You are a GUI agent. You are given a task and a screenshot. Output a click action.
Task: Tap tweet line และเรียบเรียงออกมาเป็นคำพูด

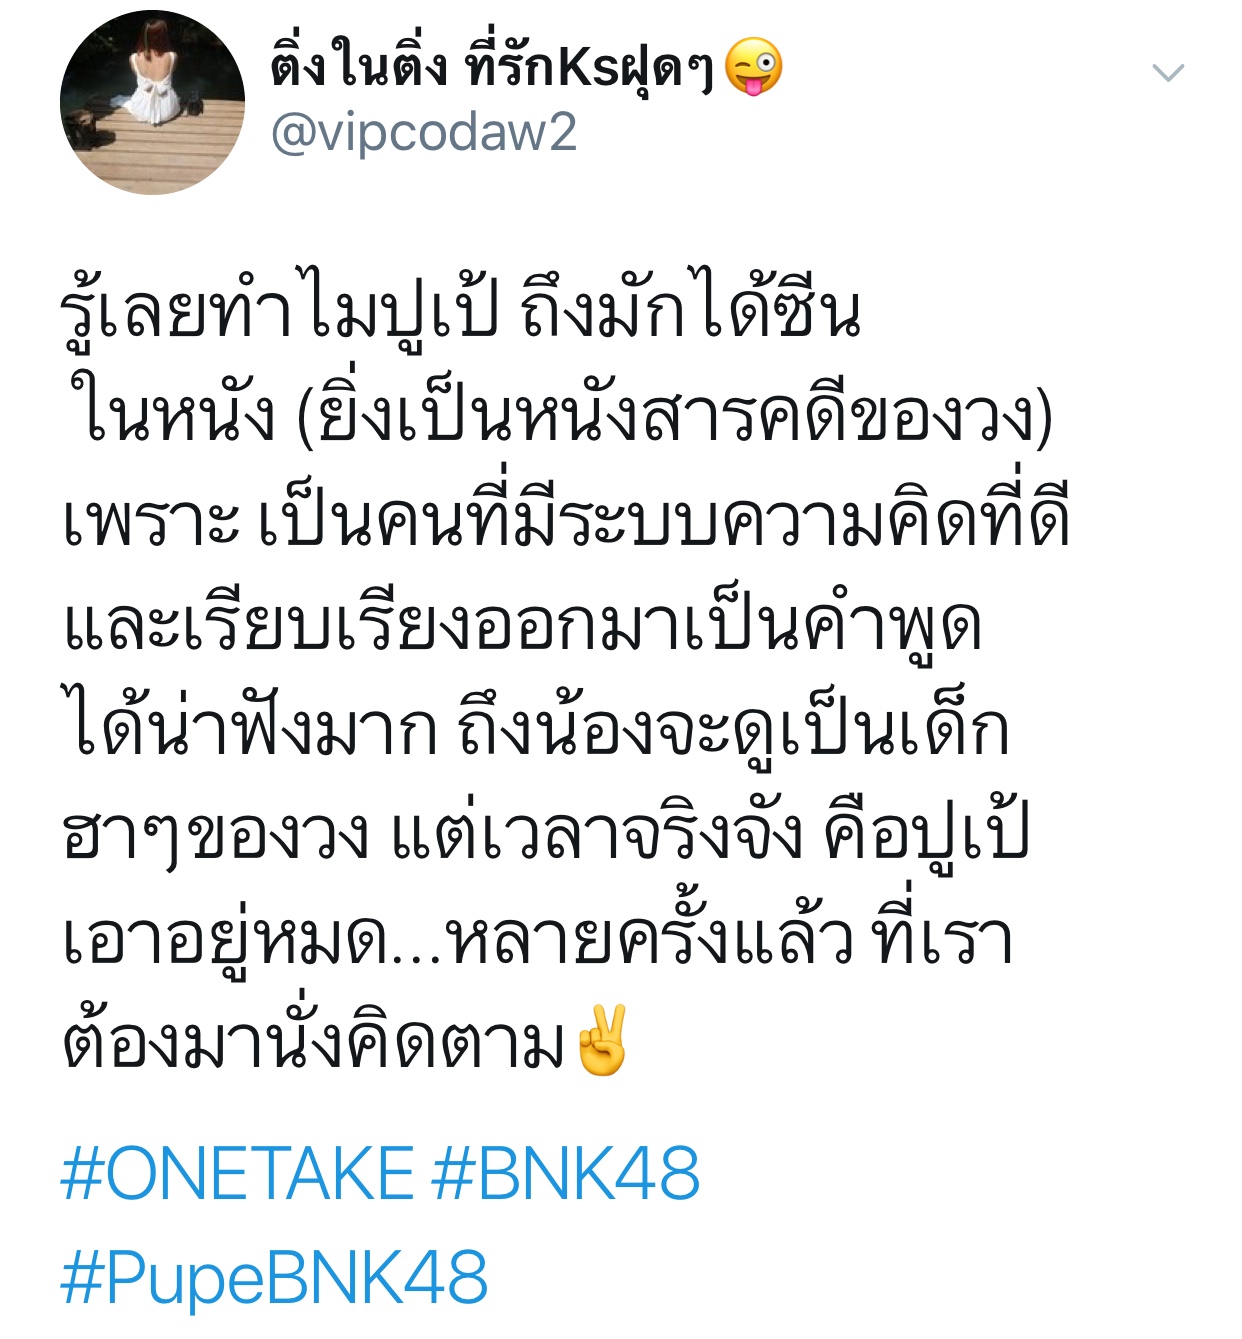tap(522, 623)
